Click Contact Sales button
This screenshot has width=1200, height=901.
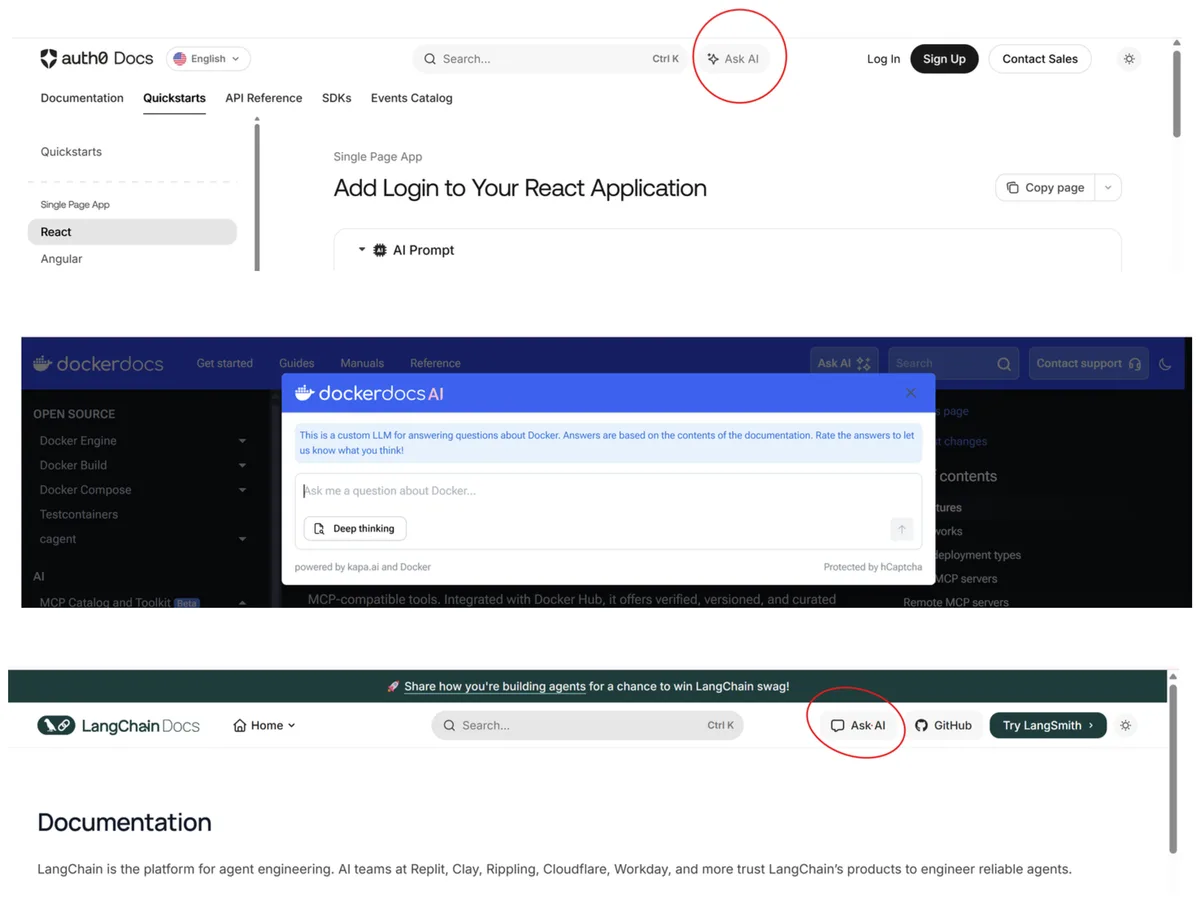click(1040, 59)
